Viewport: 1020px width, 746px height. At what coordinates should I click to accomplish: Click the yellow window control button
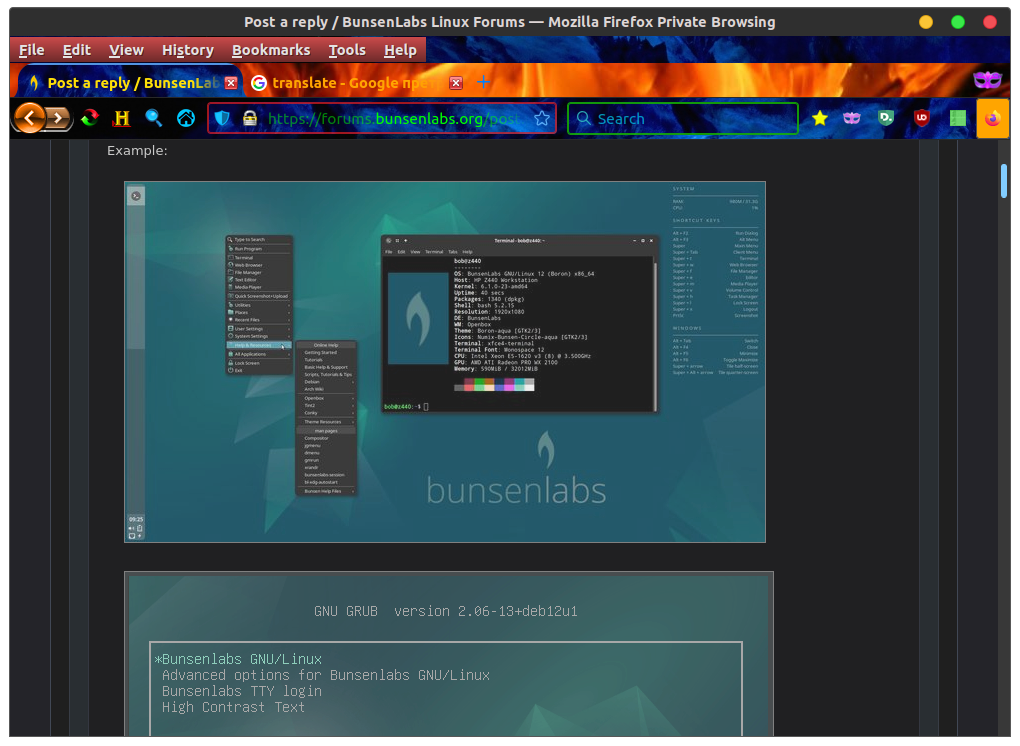click(x=926, y=22)
